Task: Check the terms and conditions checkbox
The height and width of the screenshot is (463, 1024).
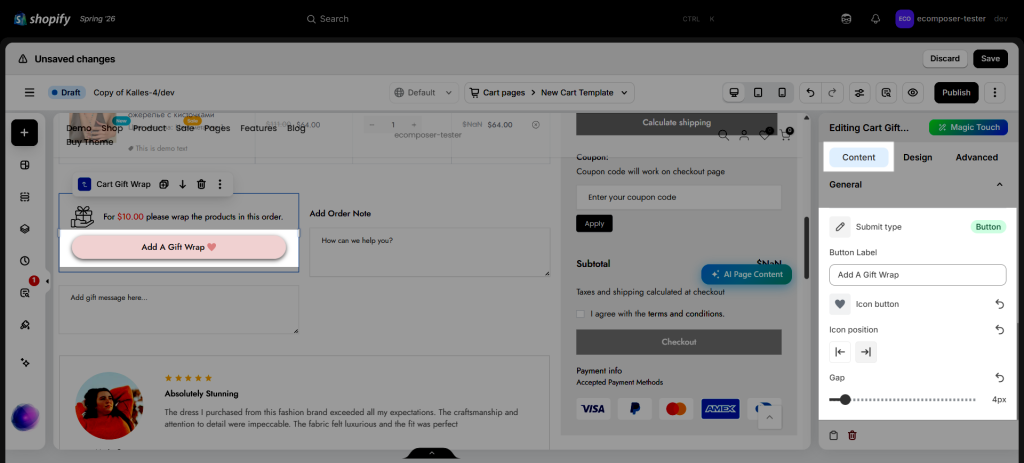Action: pyautogui.click(x=581, y=314)
